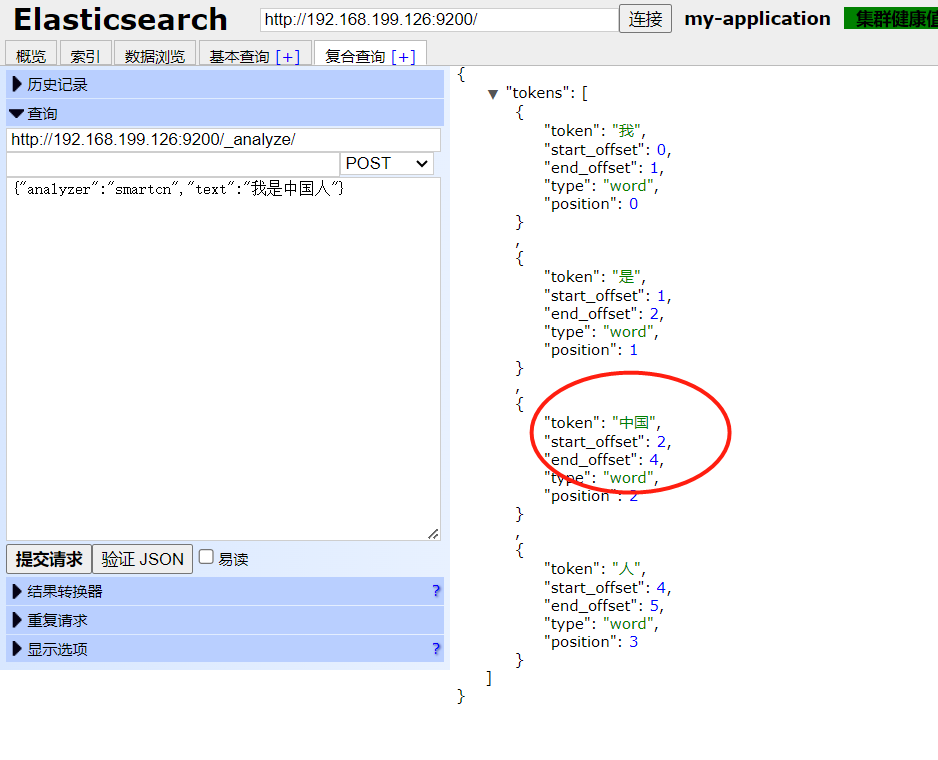Click the 连接 connect button

point(645,19)
